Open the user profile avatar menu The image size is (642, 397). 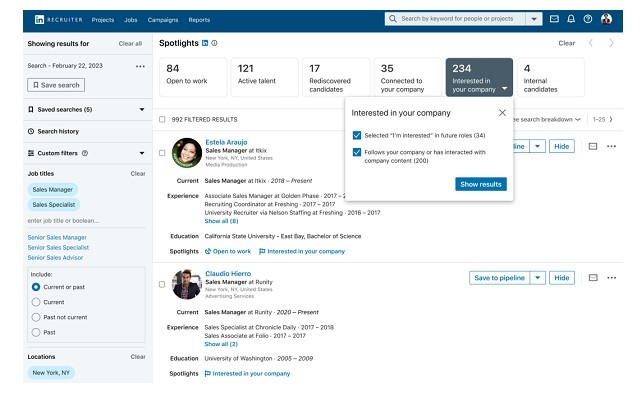click(606, 19)
